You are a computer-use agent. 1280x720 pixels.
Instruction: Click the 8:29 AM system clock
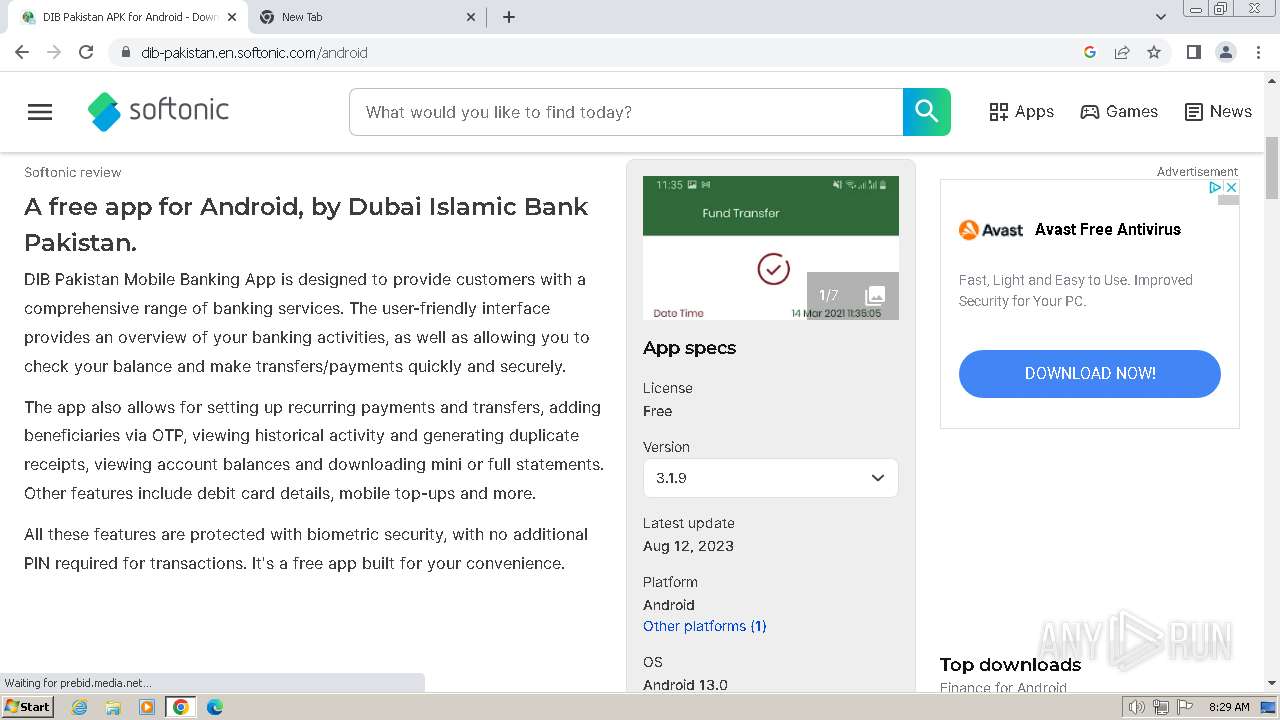click(1229, 707)
